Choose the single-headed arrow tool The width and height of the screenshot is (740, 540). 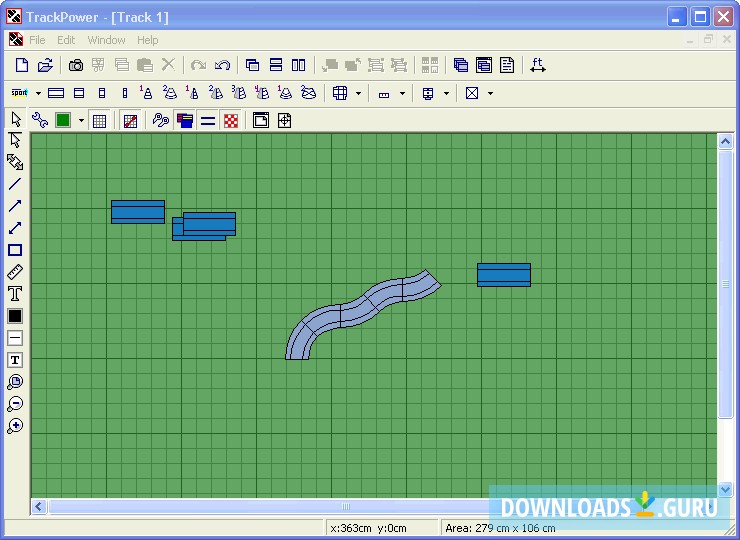(15, 206)
